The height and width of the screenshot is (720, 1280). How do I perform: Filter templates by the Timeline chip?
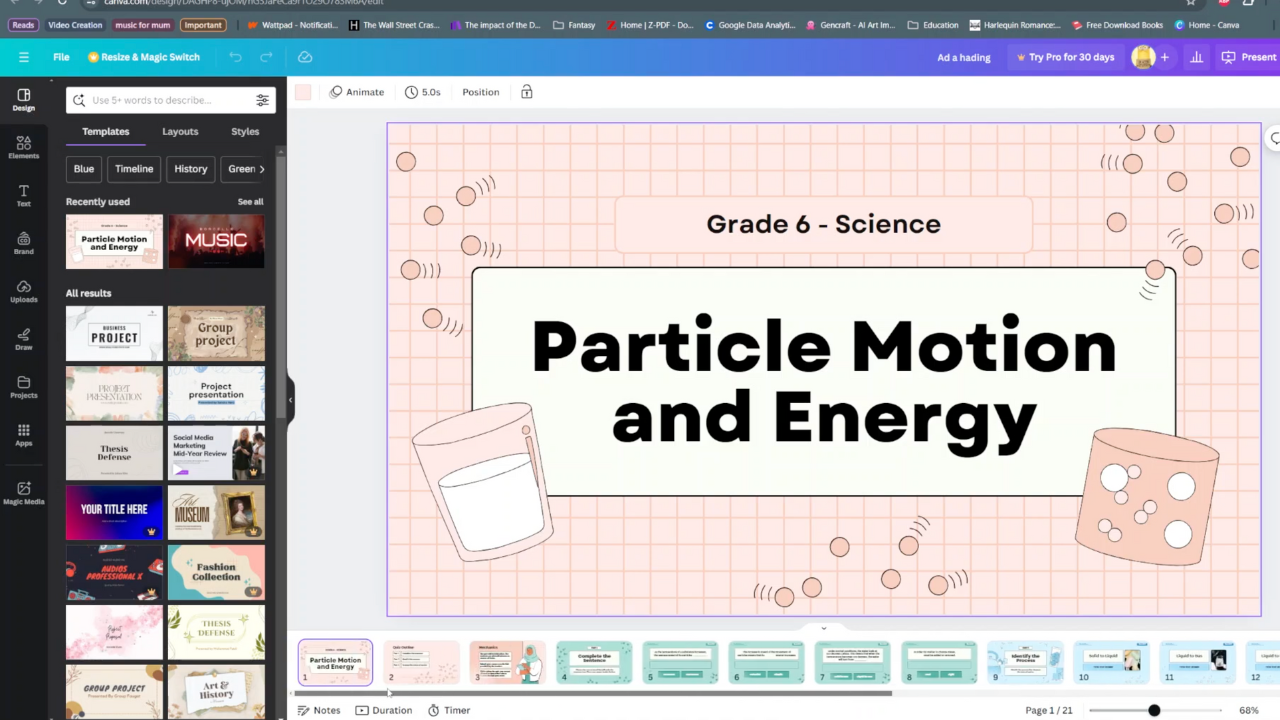point(134,169)
